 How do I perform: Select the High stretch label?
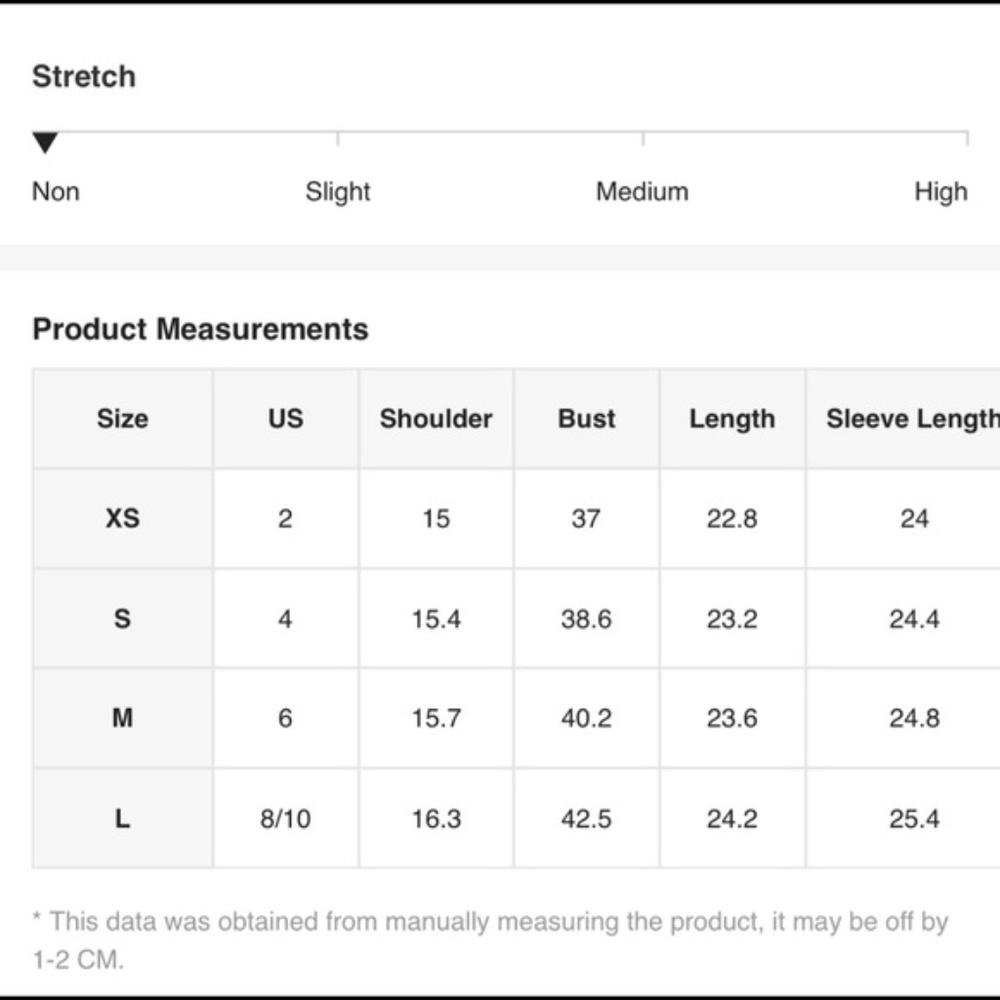pos(940,191)
